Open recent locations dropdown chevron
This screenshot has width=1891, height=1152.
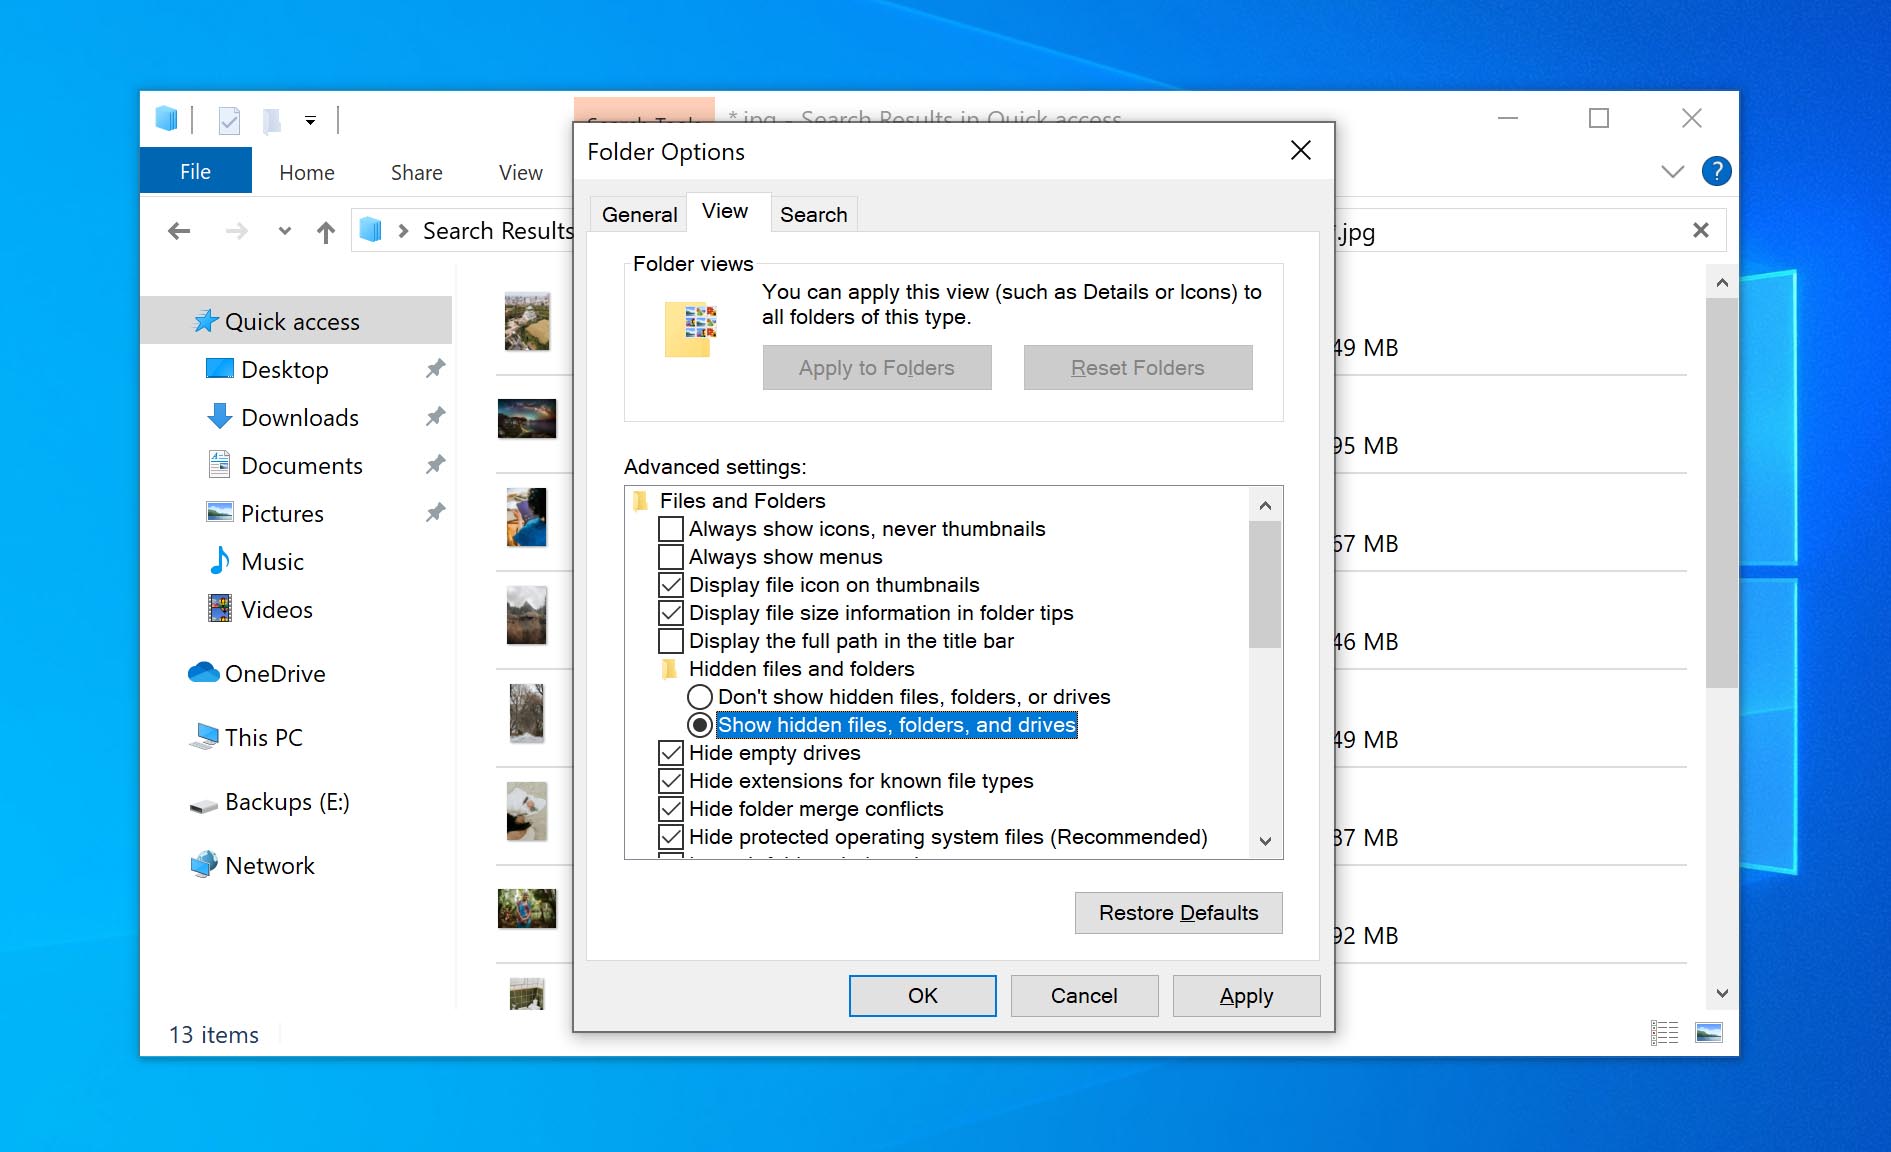point(285,231)
